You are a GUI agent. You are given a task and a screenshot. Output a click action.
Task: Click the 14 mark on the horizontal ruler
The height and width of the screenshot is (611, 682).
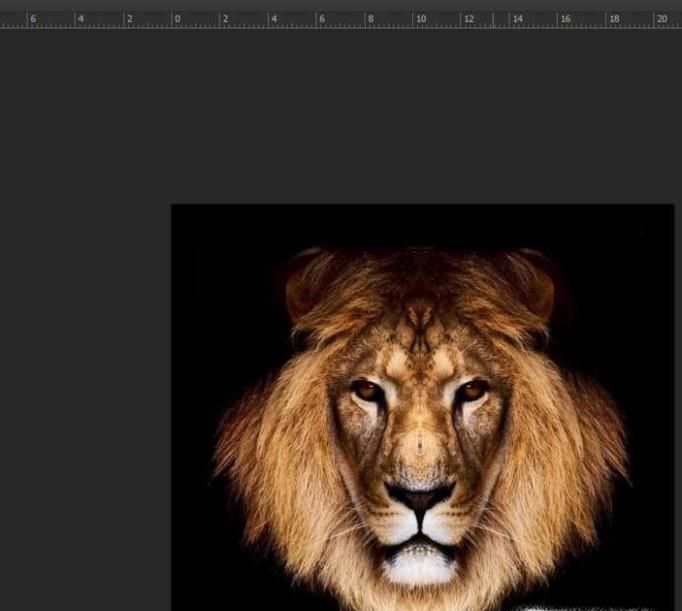516,19
